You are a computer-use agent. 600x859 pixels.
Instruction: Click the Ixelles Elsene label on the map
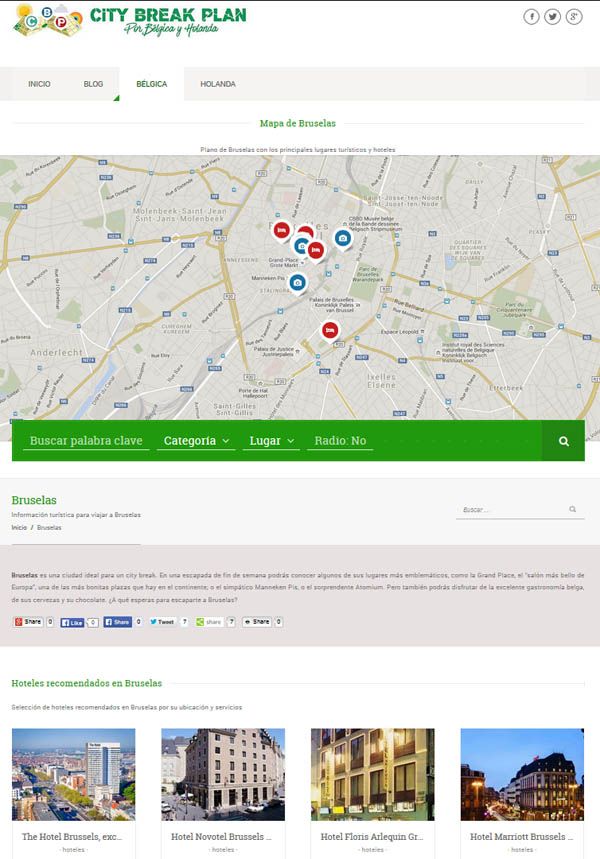click(381, 381)
